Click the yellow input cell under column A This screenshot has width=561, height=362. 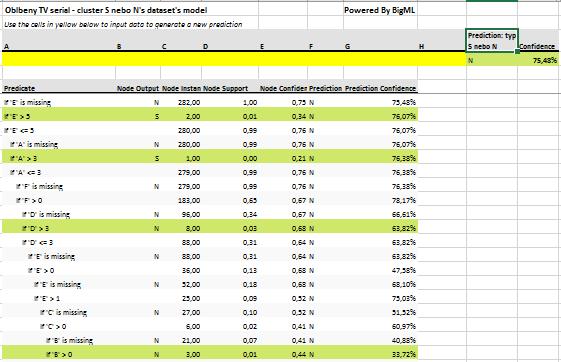click(59, 59)
